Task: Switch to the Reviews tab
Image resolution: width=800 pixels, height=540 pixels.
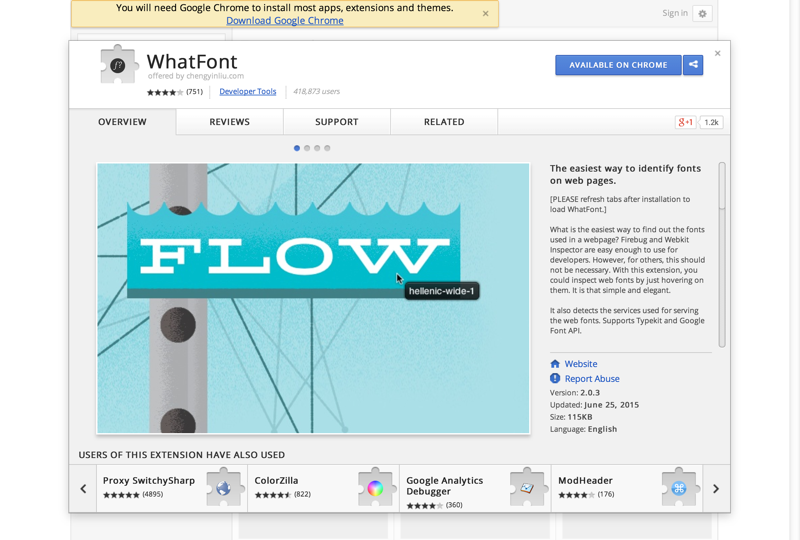Action: 230,122
